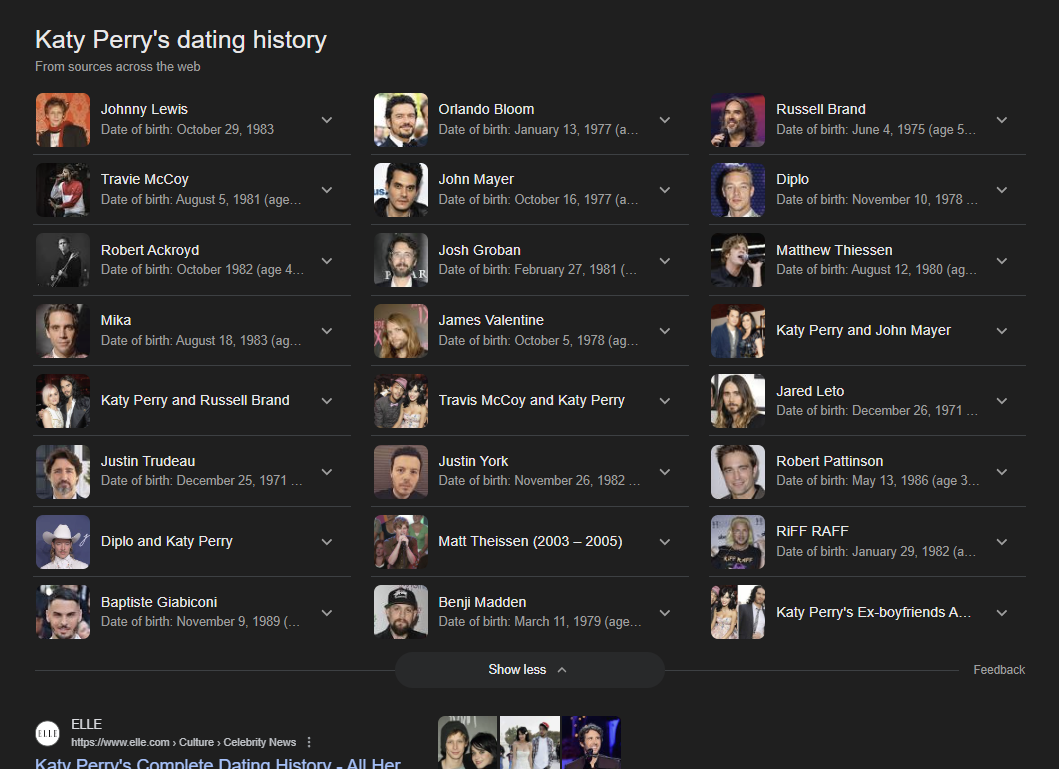
Task: Expand Katy Perry and Russell Brand chevron
Action: point(327,401)
